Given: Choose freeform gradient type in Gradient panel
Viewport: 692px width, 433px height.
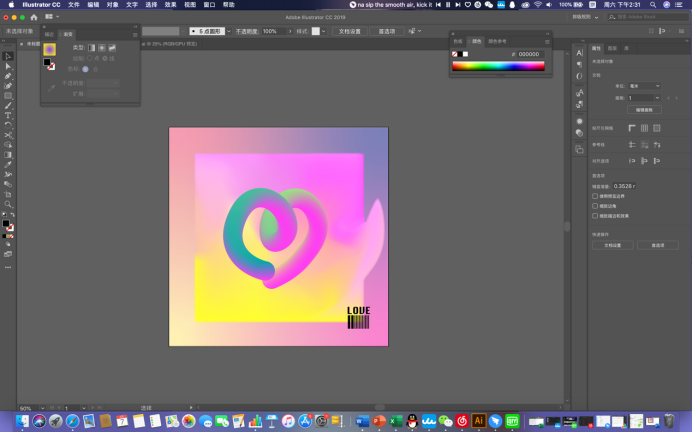Looking at the screenshot, I should (x=112, y=48).
